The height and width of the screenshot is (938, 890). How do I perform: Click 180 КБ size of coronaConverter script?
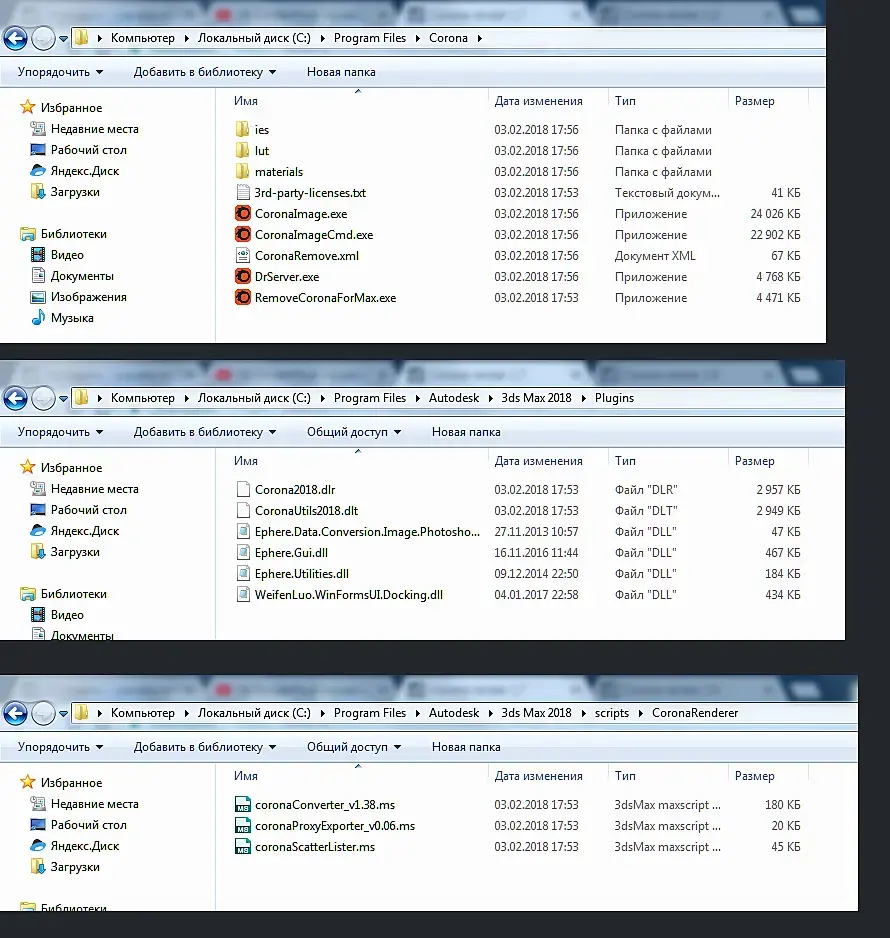click(x=782, y=805)
